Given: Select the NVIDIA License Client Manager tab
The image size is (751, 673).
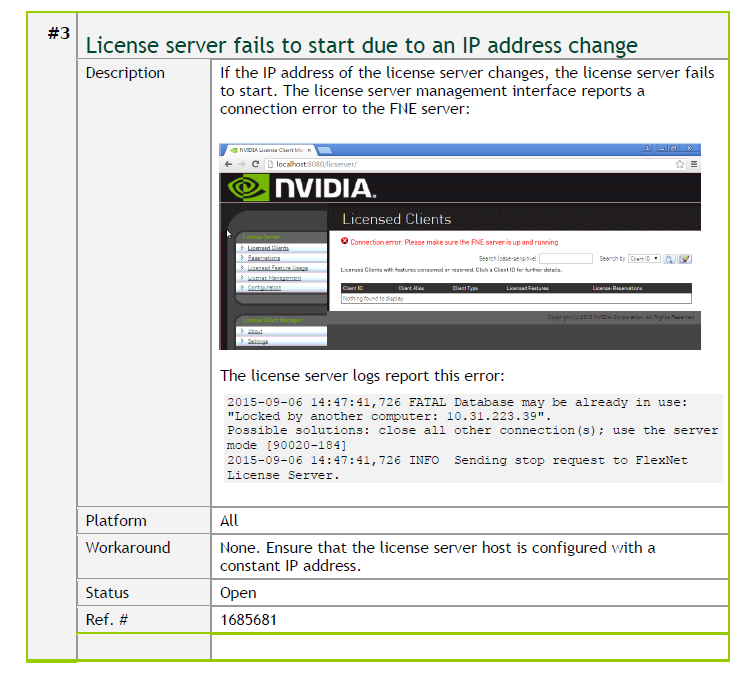Looking at the screenshot, I should click(269, 150).
